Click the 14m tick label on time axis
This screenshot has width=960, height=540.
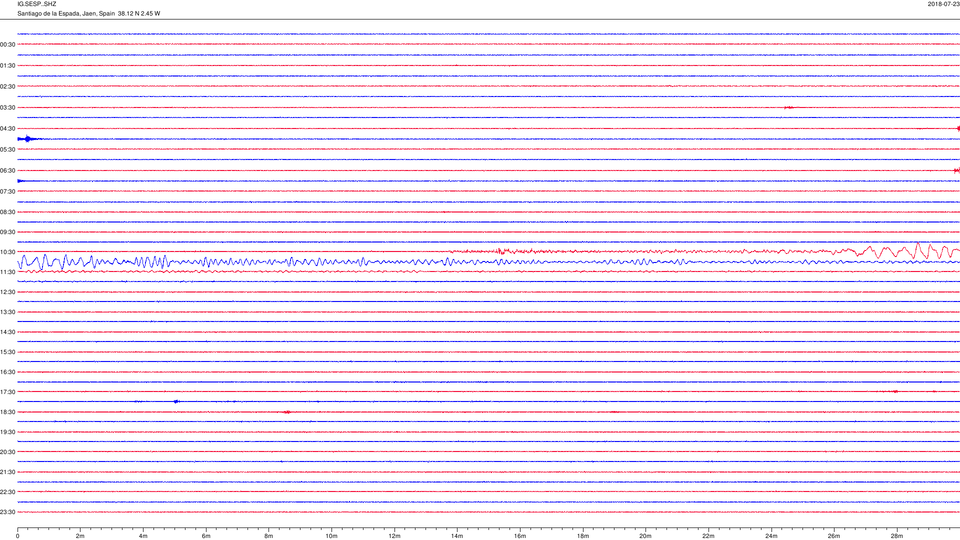(x=457, y=536)
